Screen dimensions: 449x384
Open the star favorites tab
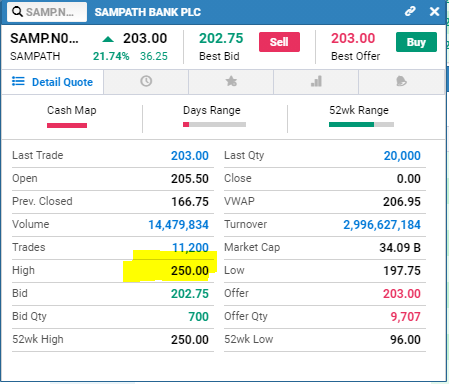coord(231,81)
